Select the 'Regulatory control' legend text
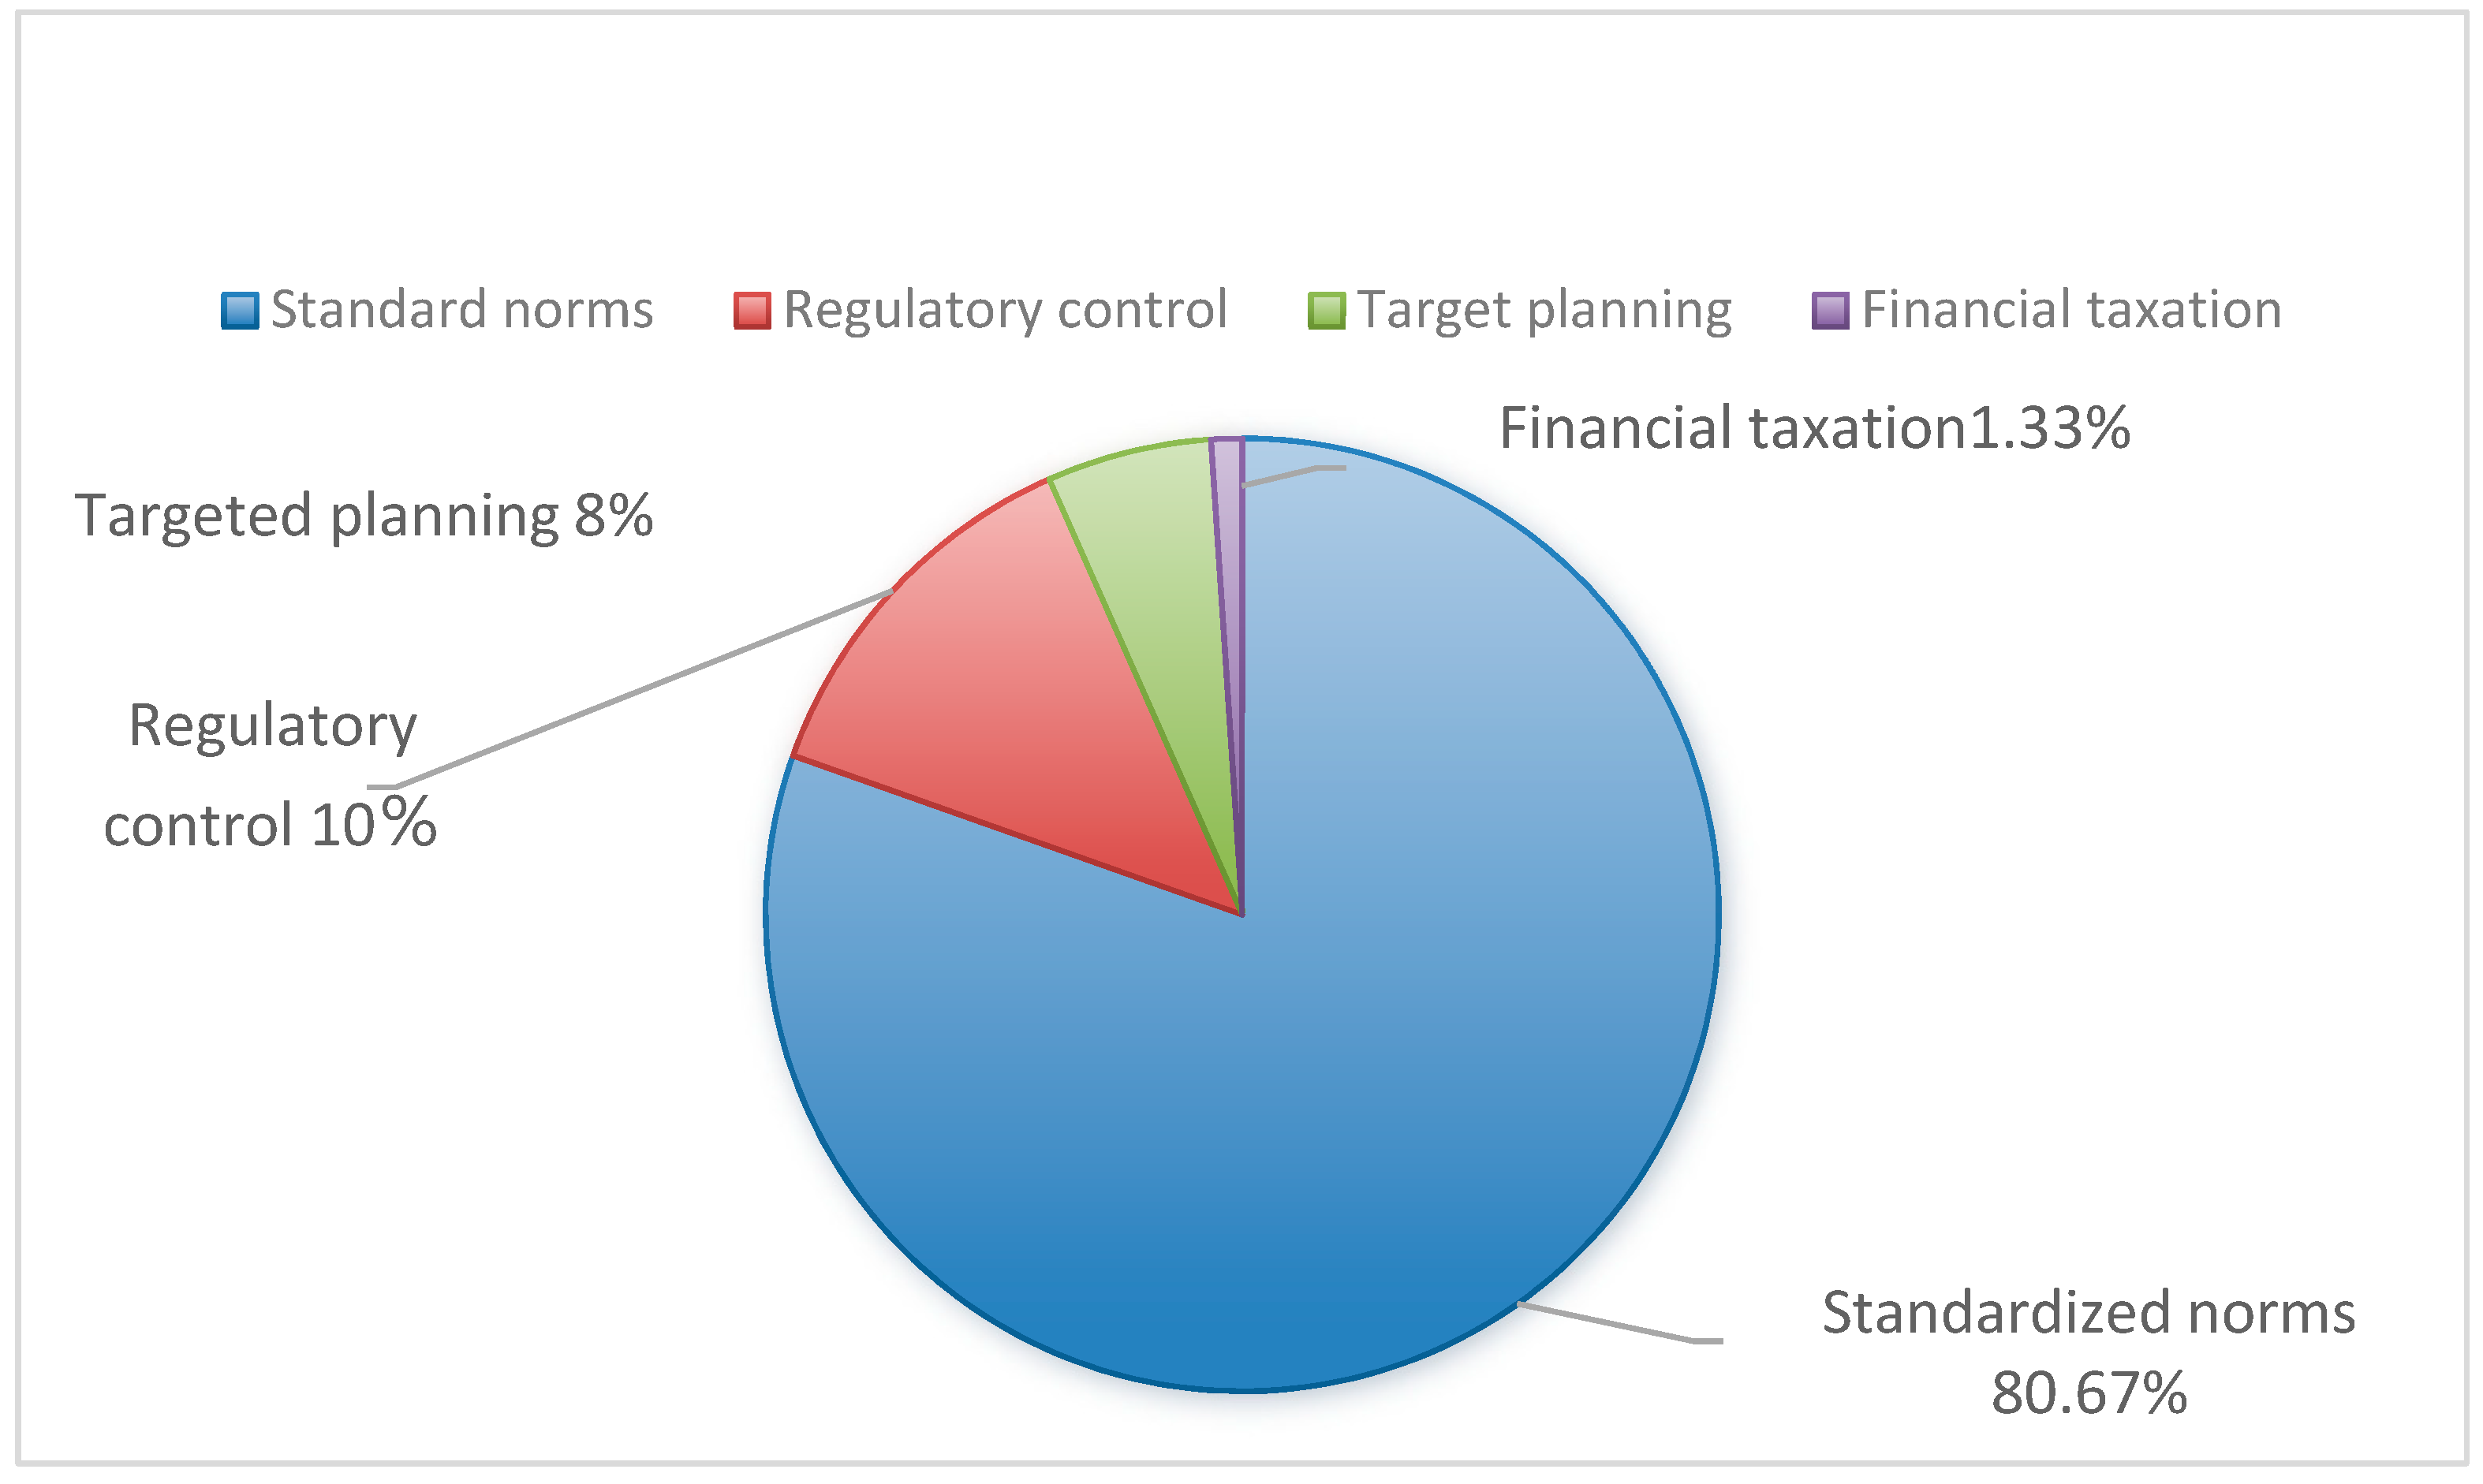Image resolution: width=2483 pixels, height=1484 pixels. pos(1005,310)
